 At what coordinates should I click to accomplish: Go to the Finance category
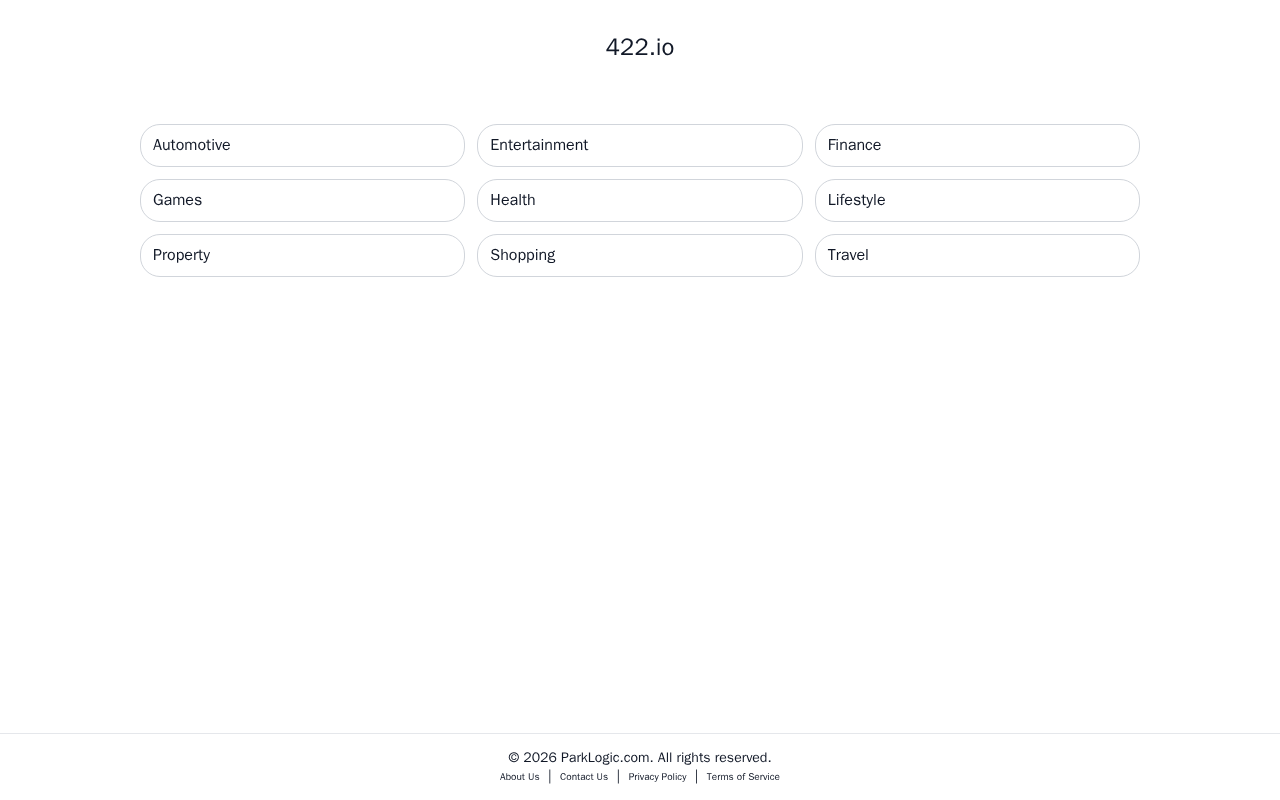click(x=977, y=145)
